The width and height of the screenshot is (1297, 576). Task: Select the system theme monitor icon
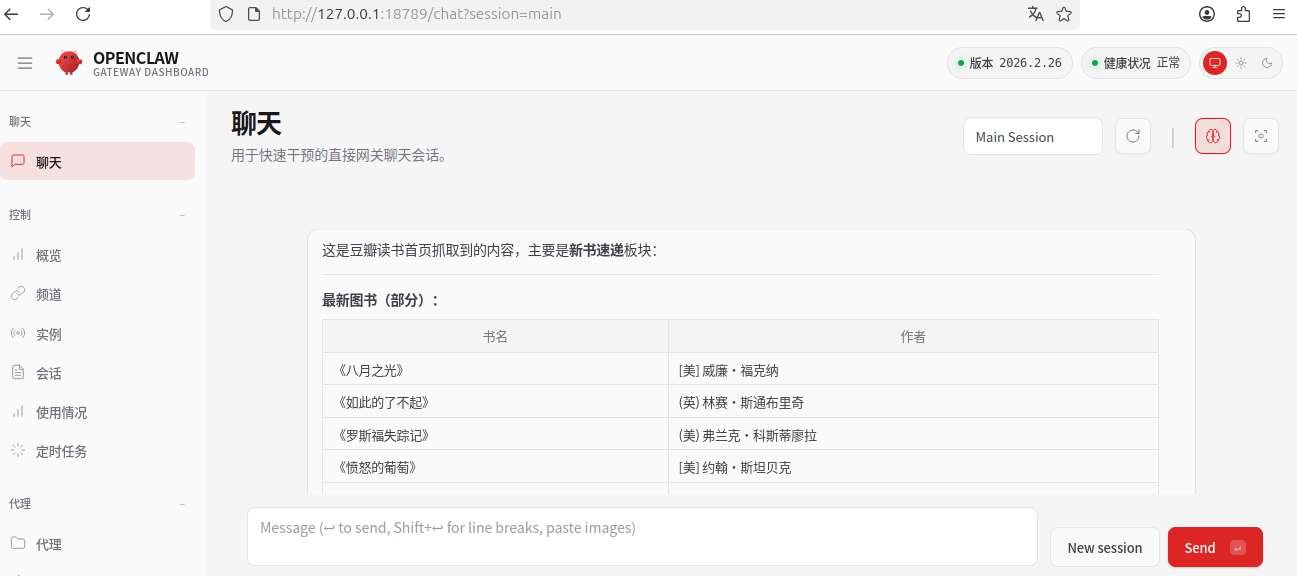point(1214,63)
